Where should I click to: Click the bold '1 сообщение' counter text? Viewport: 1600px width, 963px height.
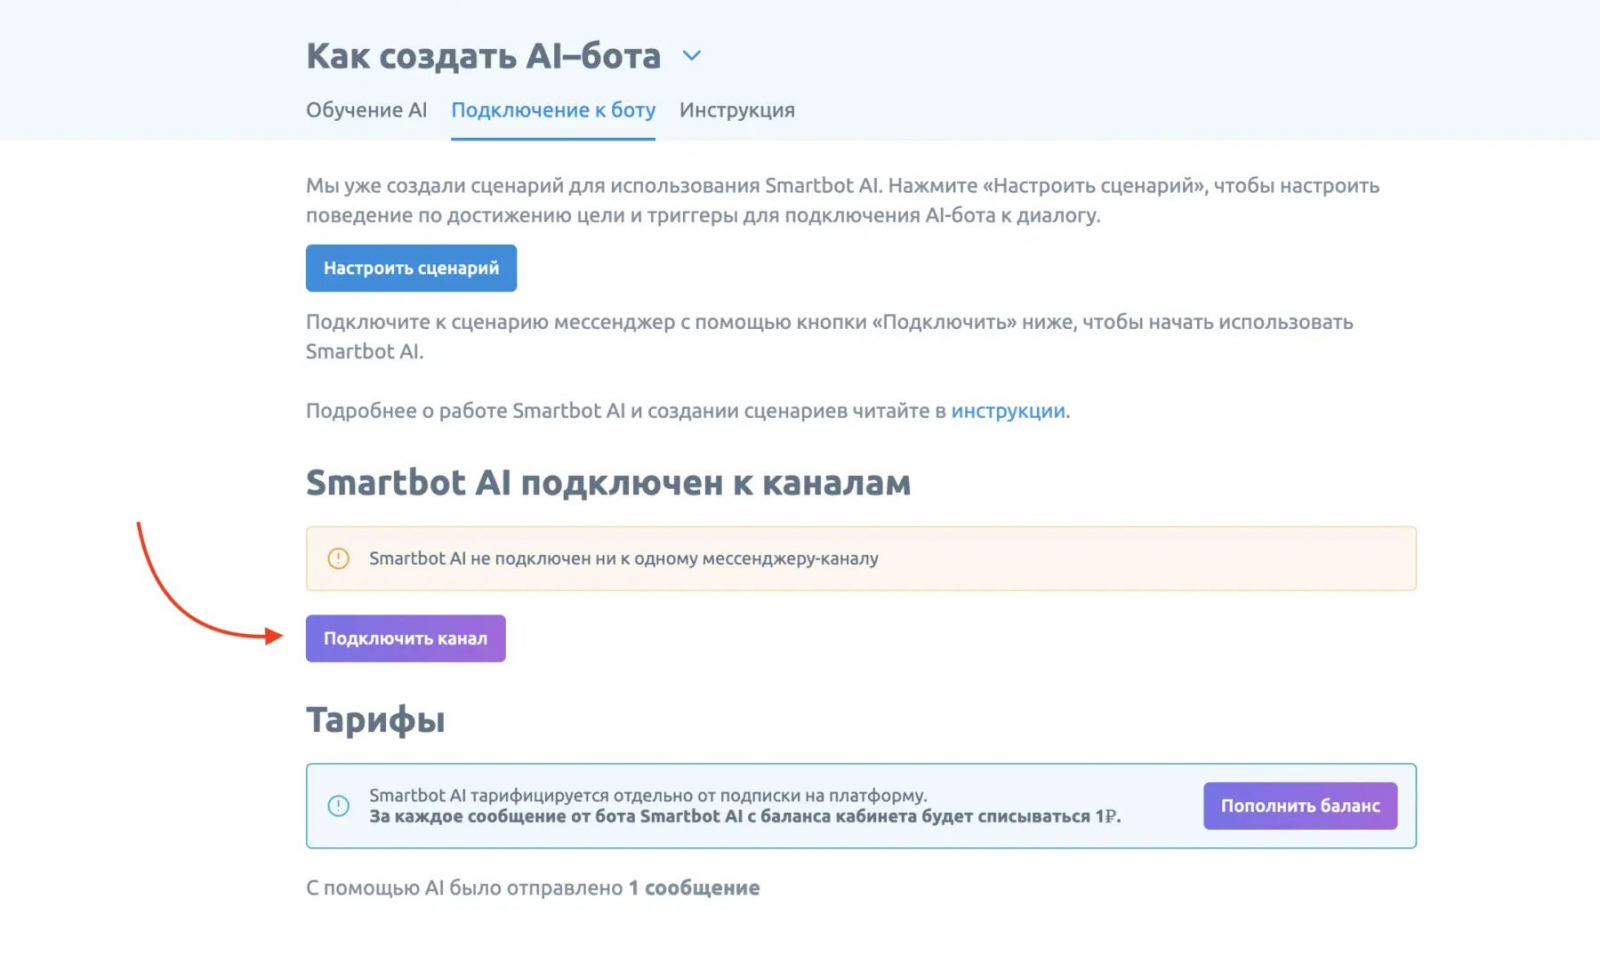click(x=694, y=888)
